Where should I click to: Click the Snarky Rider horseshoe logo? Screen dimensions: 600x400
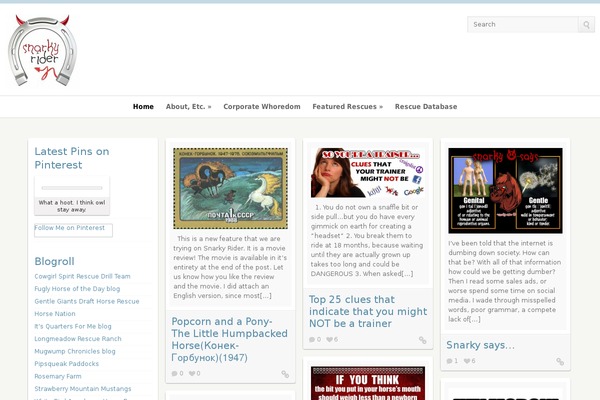pyautogui.click(x=42, y=50)
